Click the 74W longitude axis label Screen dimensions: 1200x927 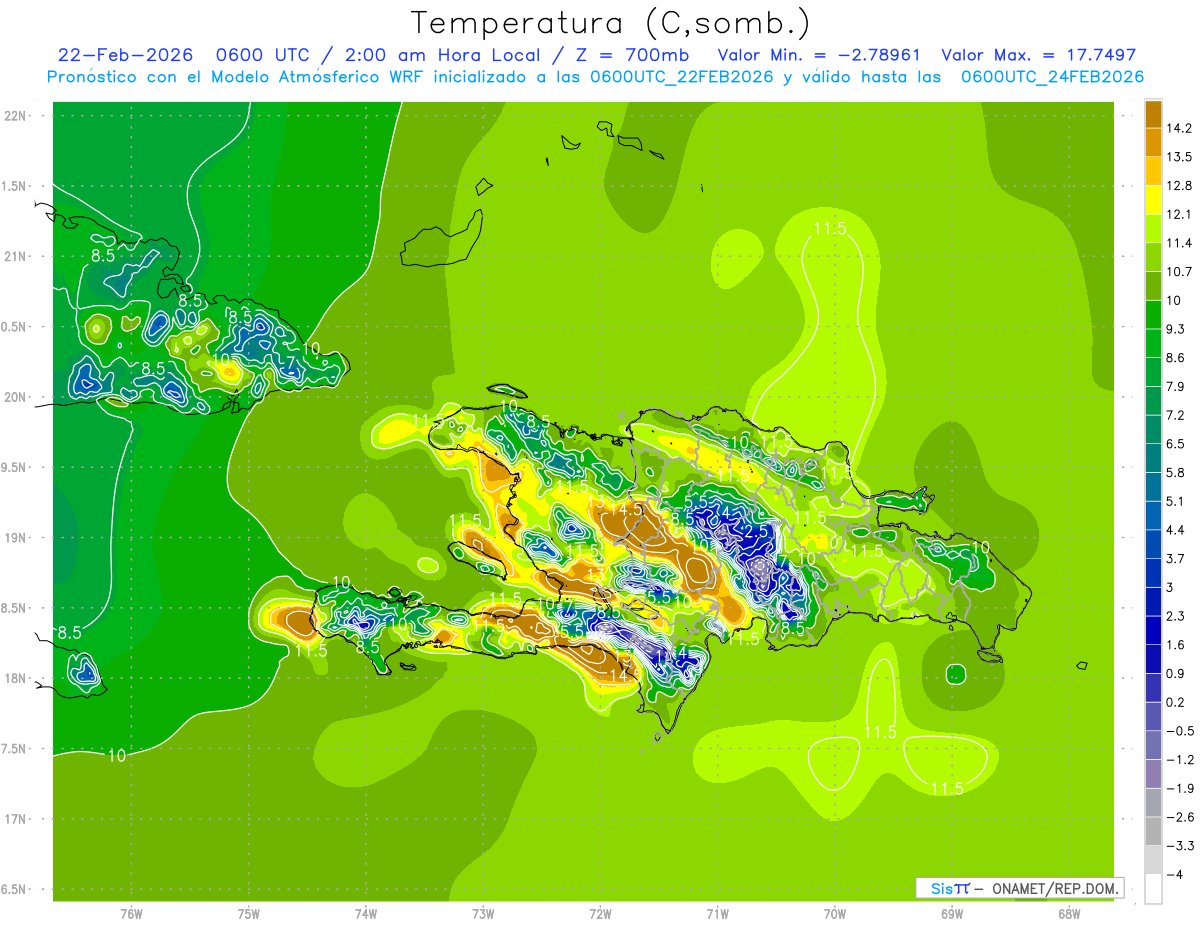[366, 914]
